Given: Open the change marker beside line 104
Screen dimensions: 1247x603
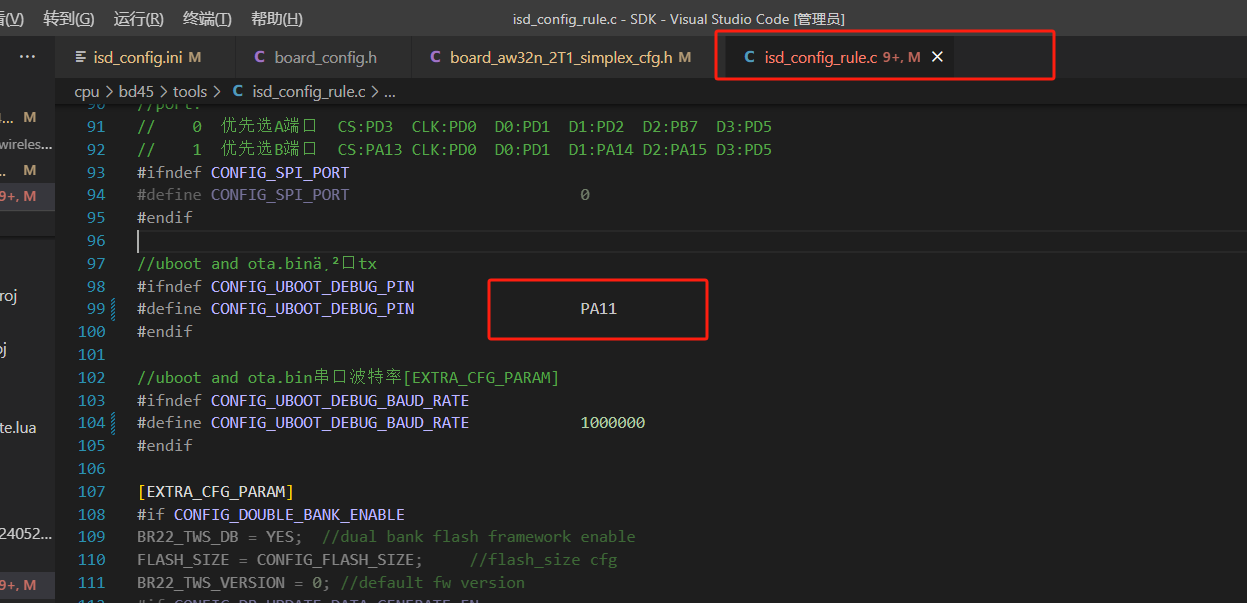Looking at the screenshot, I should [113, 423].
